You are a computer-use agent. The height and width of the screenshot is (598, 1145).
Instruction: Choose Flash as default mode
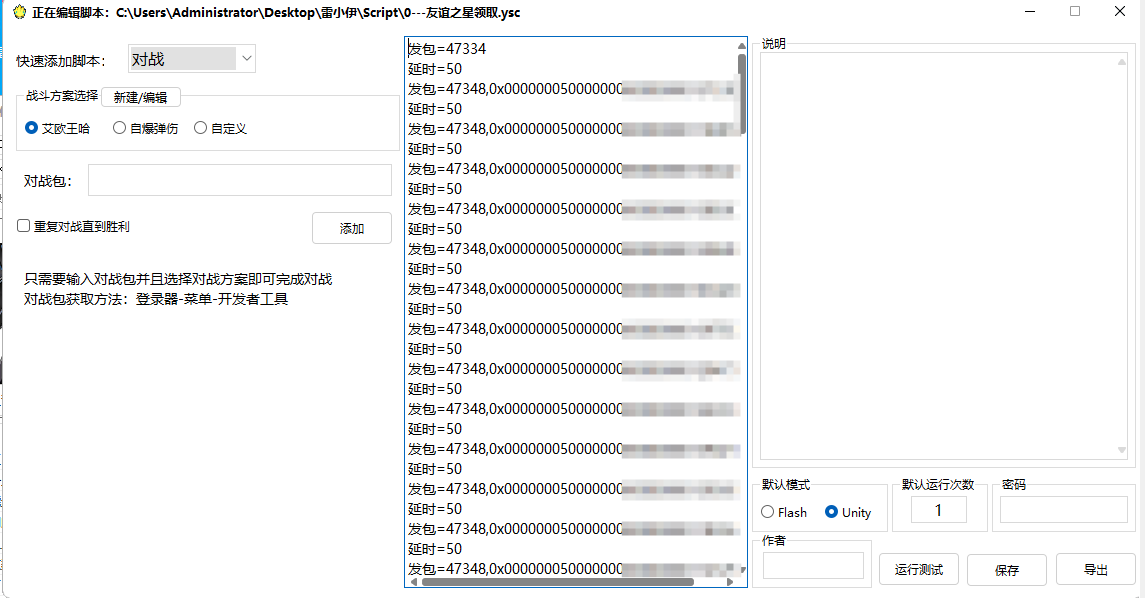point(768,512)
